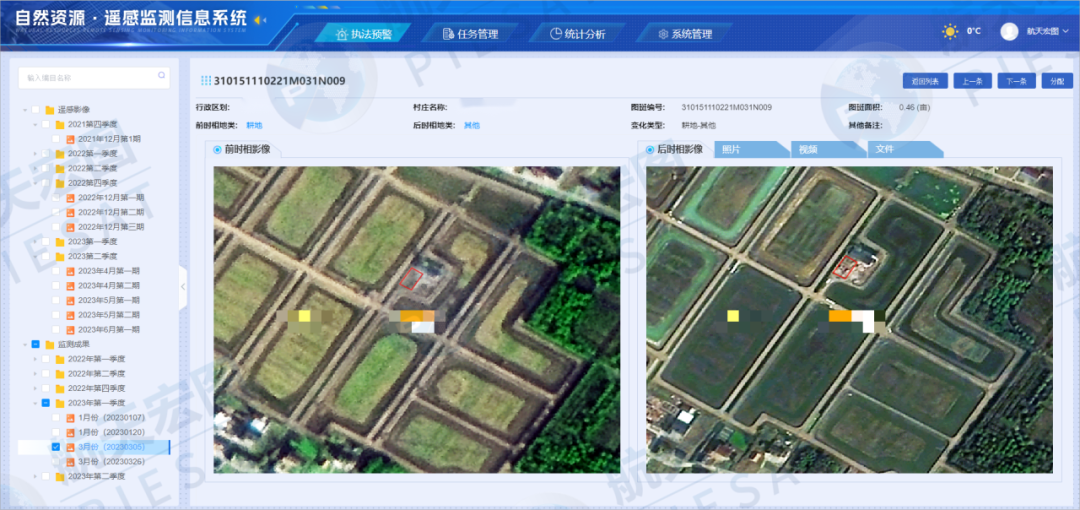Screen dimensions: 1080x510
Task: Click the 下一条 button
Action: pos(1015,81)
